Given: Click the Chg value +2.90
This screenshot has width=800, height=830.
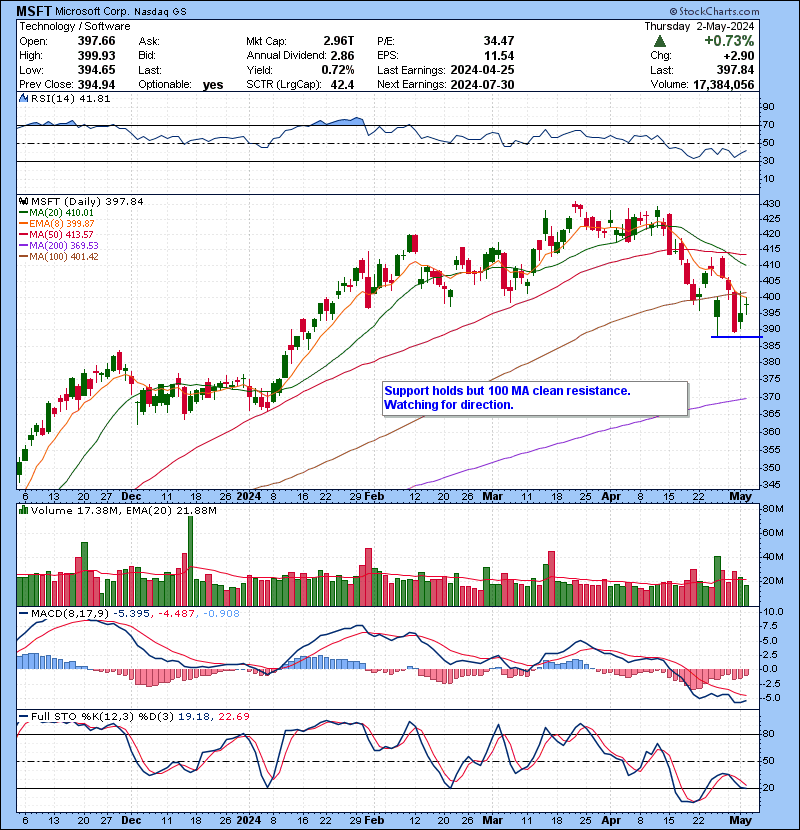Looking at the screenshot, I should 737,56.
